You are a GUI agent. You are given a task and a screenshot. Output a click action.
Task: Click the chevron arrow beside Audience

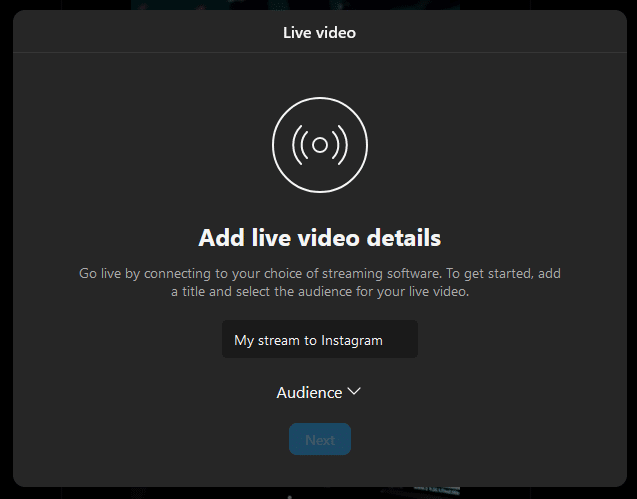pos(353,392)
